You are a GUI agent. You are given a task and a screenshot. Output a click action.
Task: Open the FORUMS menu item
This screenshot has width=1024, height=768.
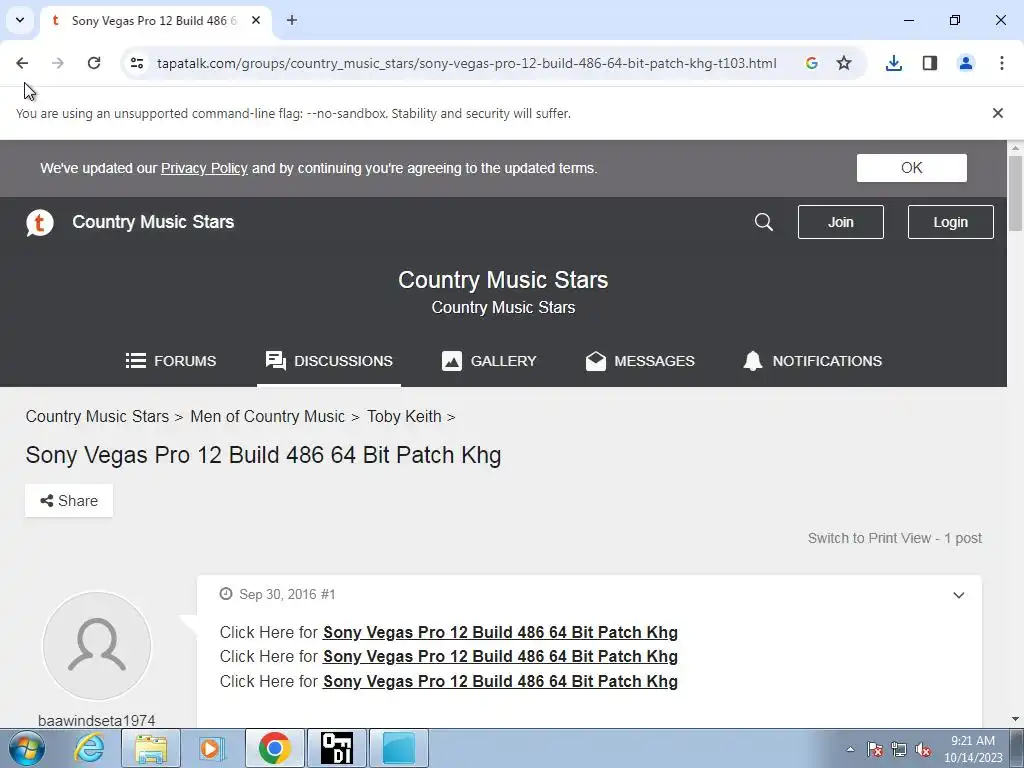click(x=170, y=360)
